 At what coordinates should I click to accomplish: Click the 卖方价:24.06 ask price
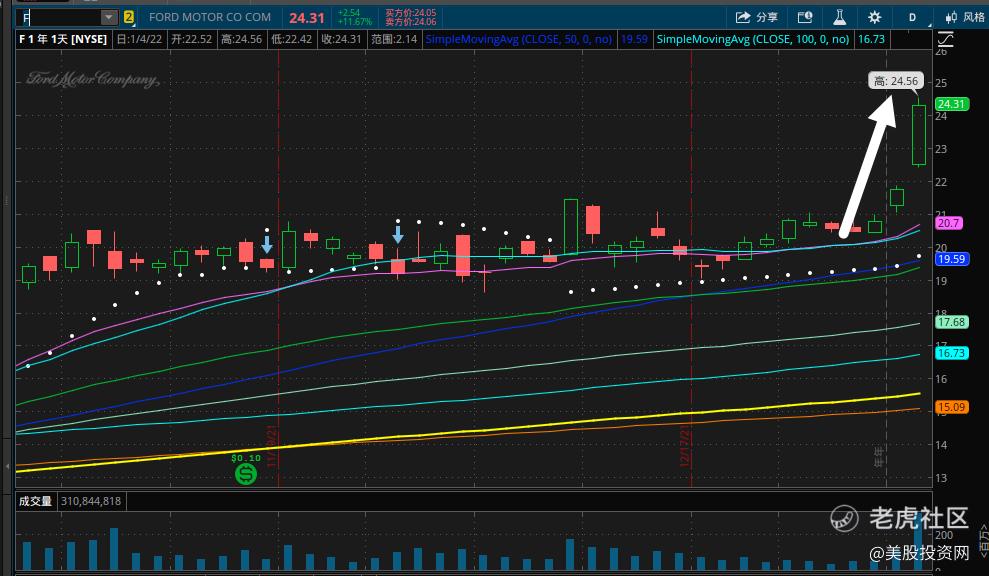tap(411, 22)
